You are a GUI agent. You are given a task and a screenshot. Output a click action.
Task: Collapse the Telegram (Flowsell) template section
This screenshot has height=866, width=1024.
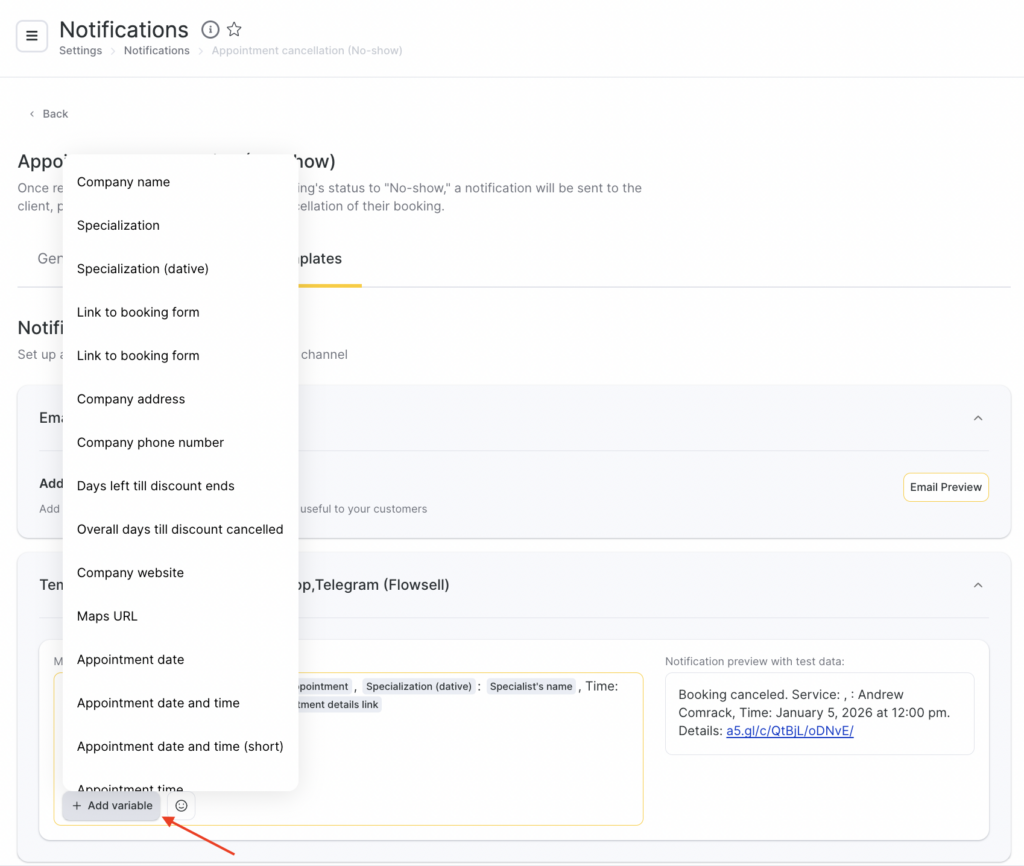point(978,585)
